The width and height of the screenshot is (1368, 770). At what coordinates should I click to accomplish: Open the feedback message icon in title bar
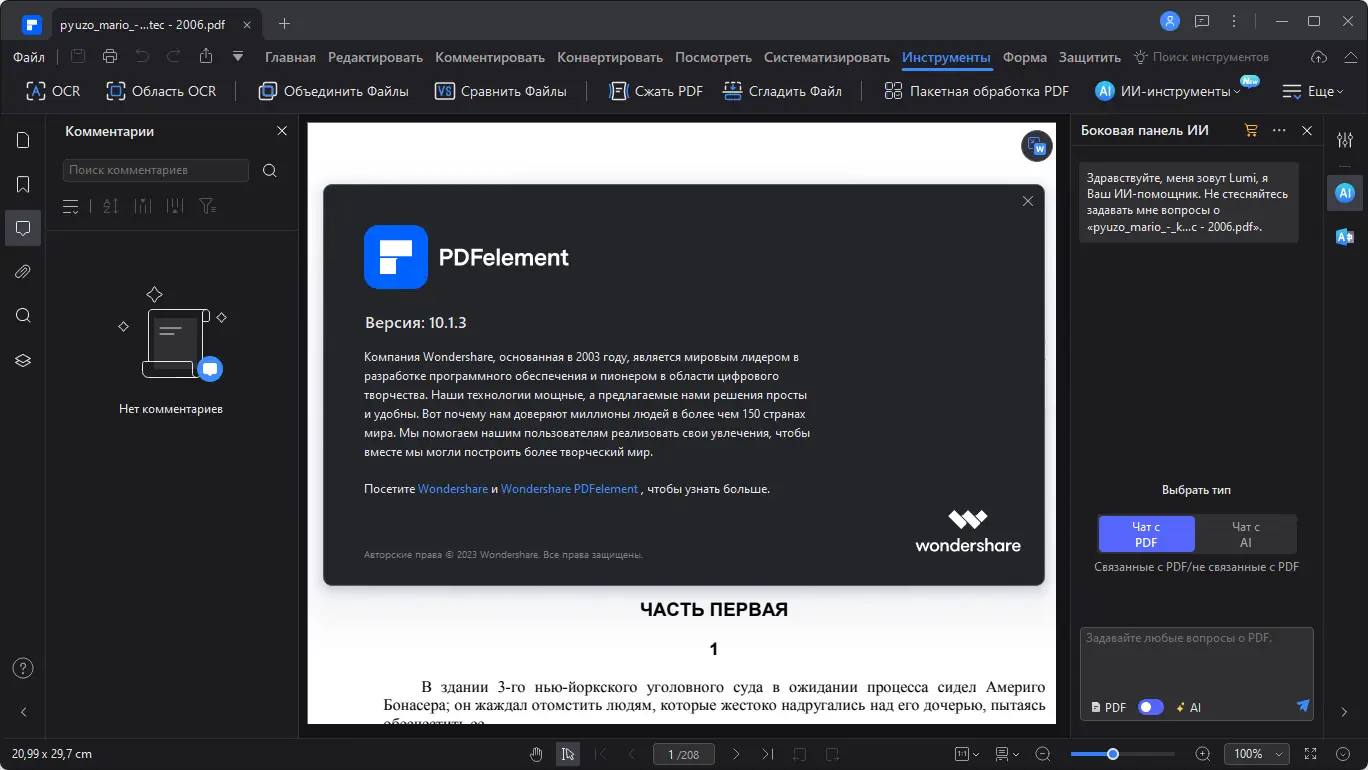pos(1202,21)
